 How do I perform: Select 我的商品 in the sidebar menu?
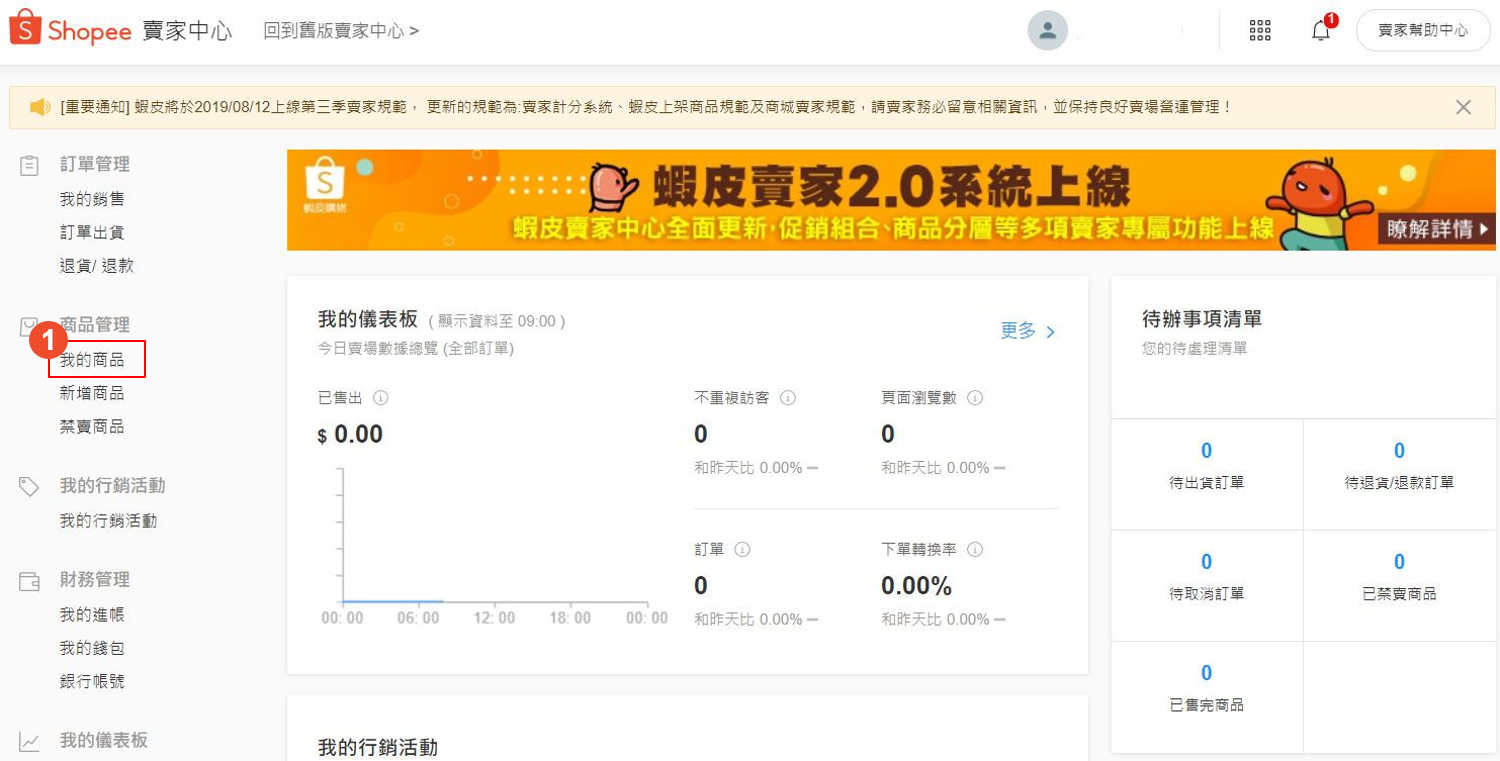pyautogui.click(x=91, y=359)
